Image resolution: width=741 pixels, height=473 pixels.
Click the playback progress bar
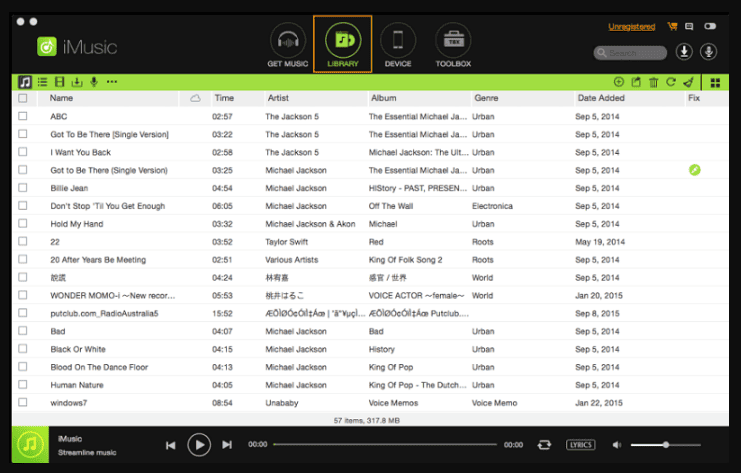385,444
